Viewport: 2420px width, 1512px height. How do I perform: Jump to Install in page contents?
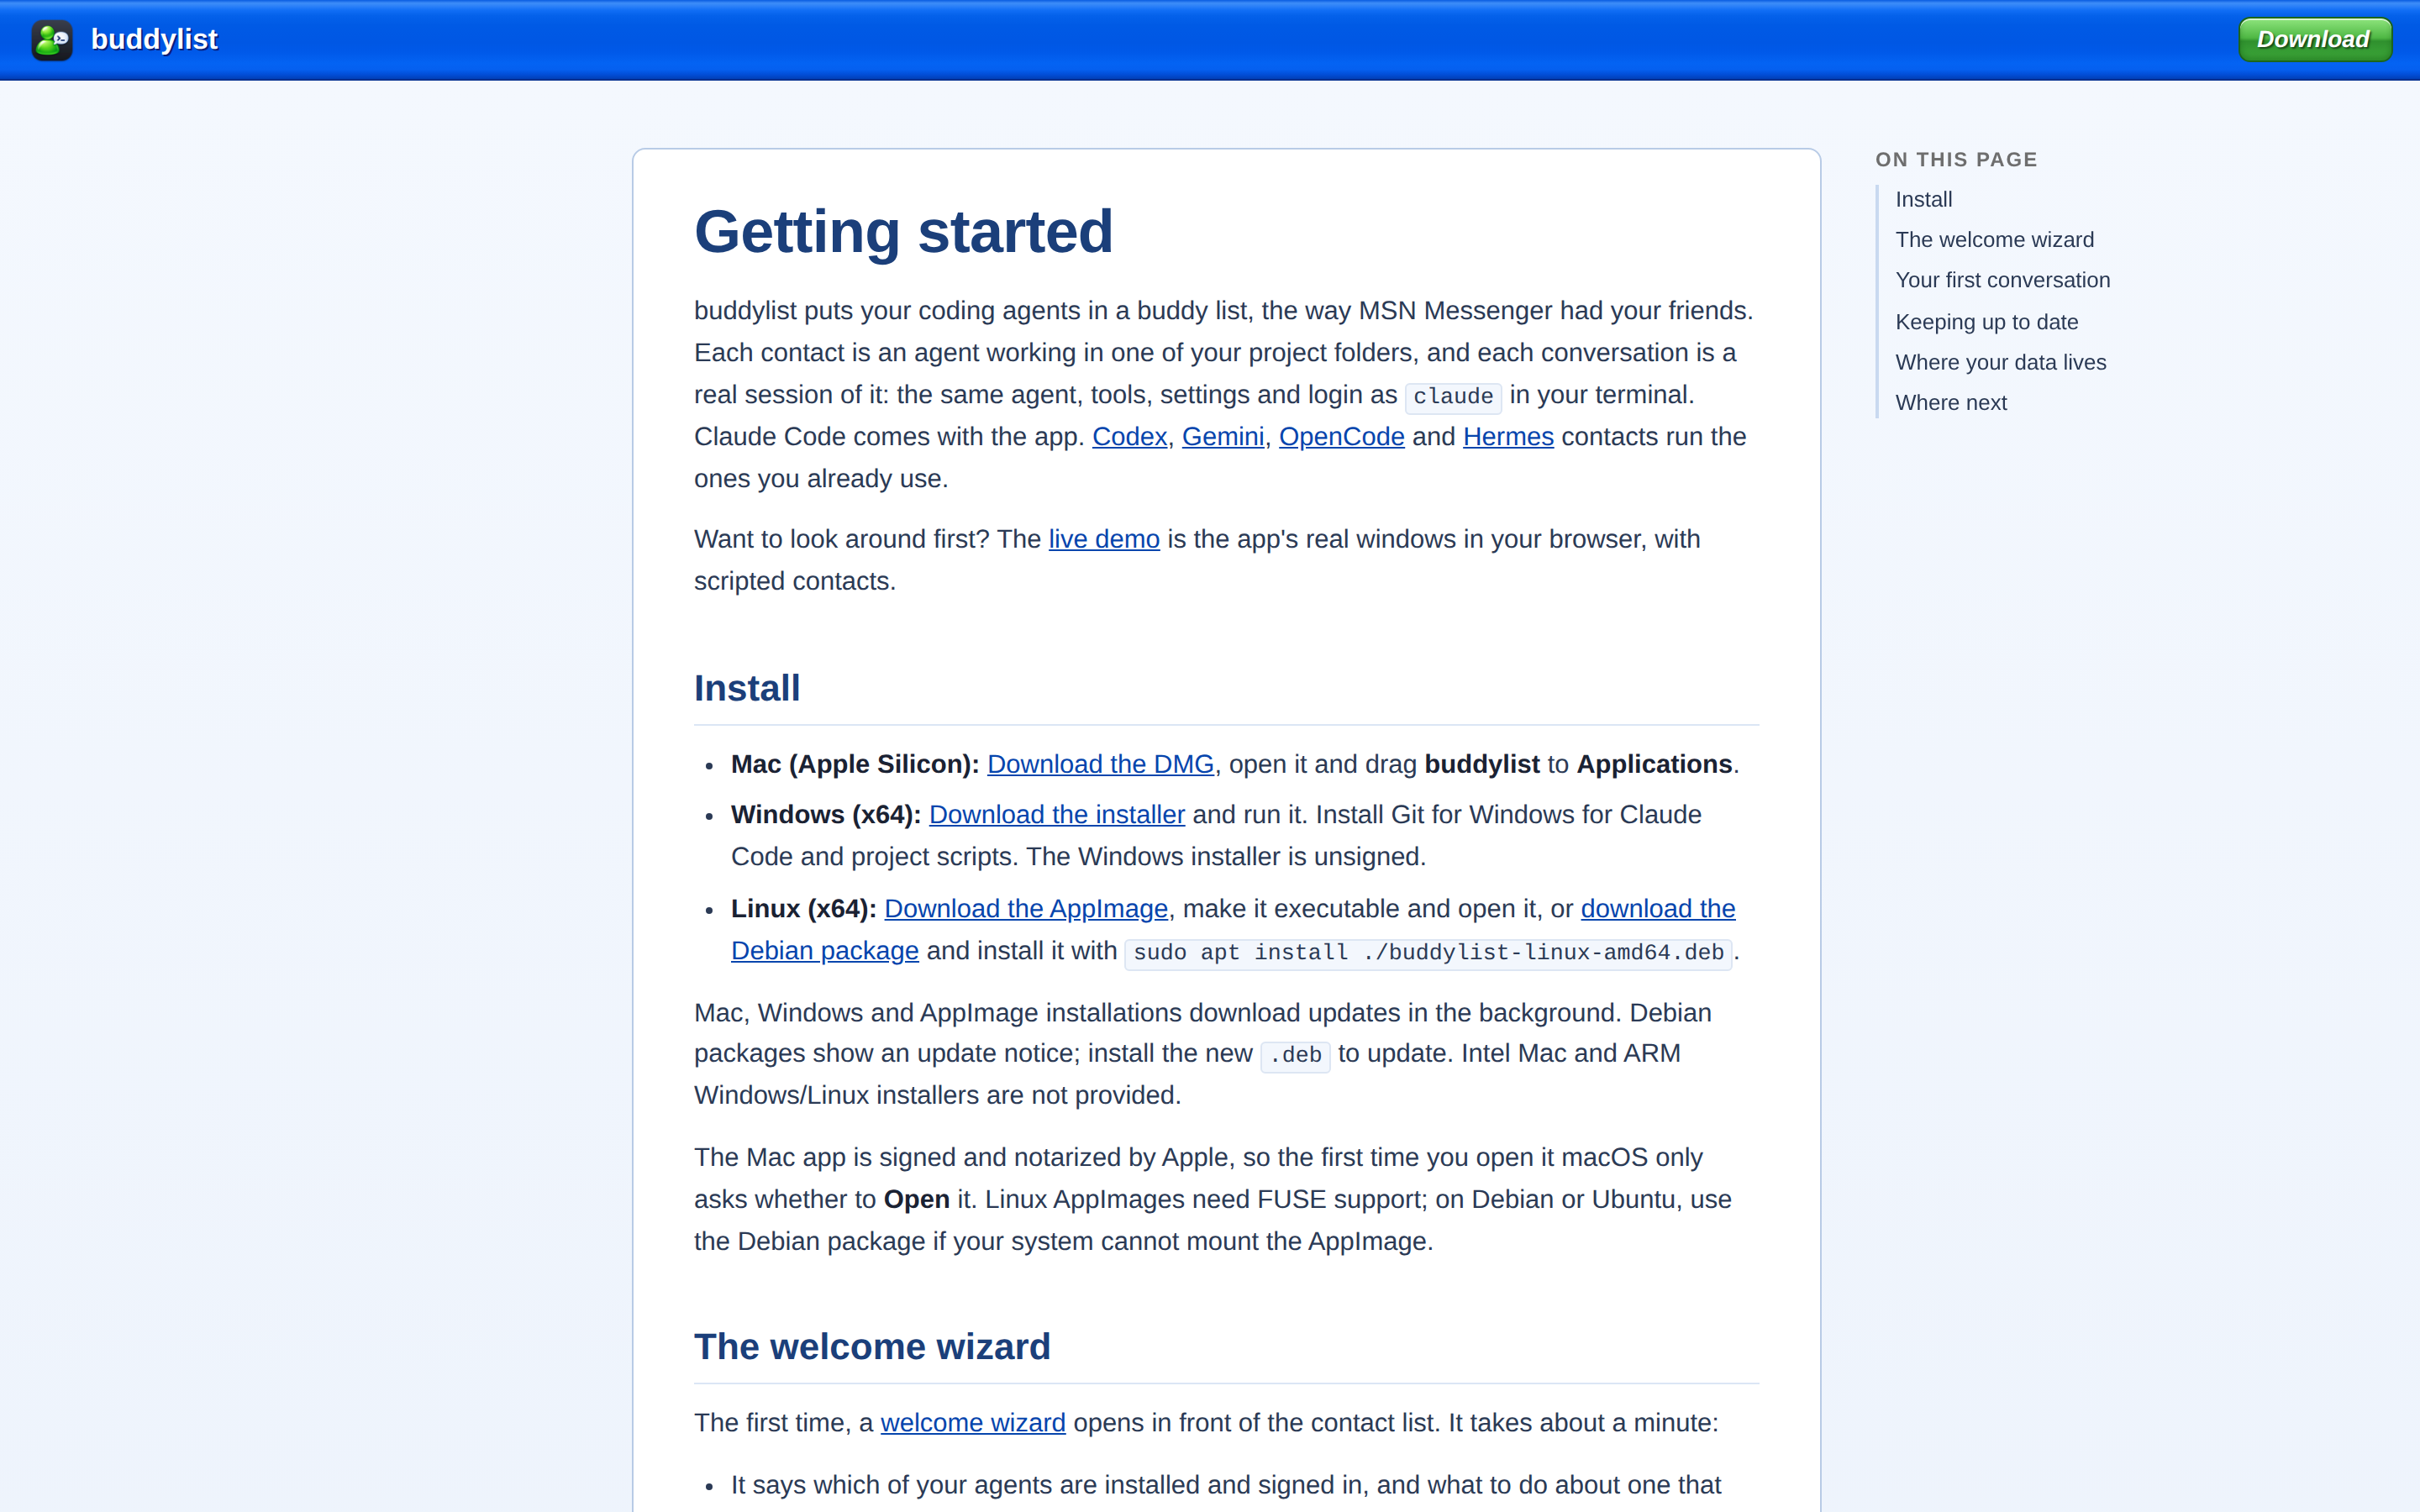coord(1923,199)
